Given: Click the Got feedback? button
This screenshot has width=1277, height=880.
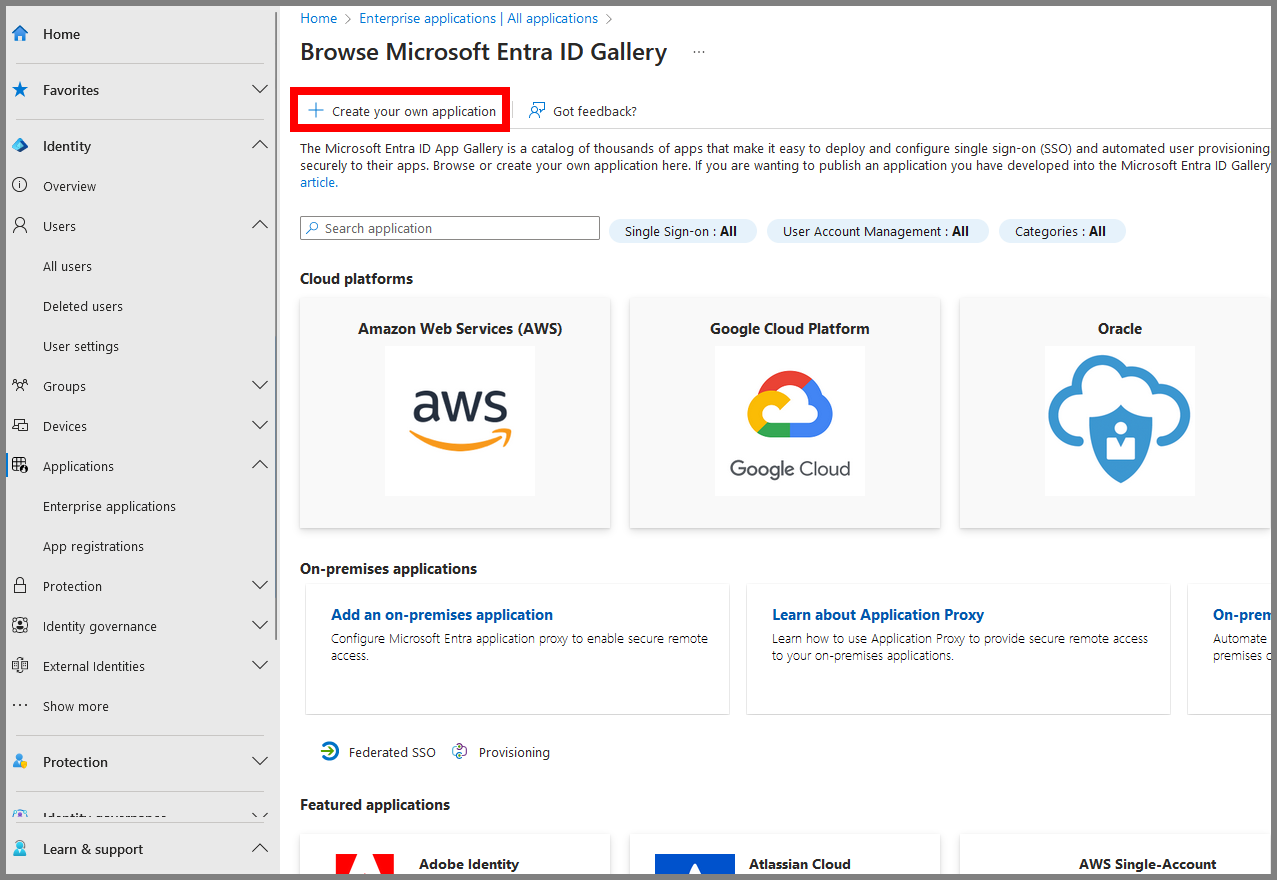Looking at the screenshot, I should pyautogui.click(x=583, y=111).
